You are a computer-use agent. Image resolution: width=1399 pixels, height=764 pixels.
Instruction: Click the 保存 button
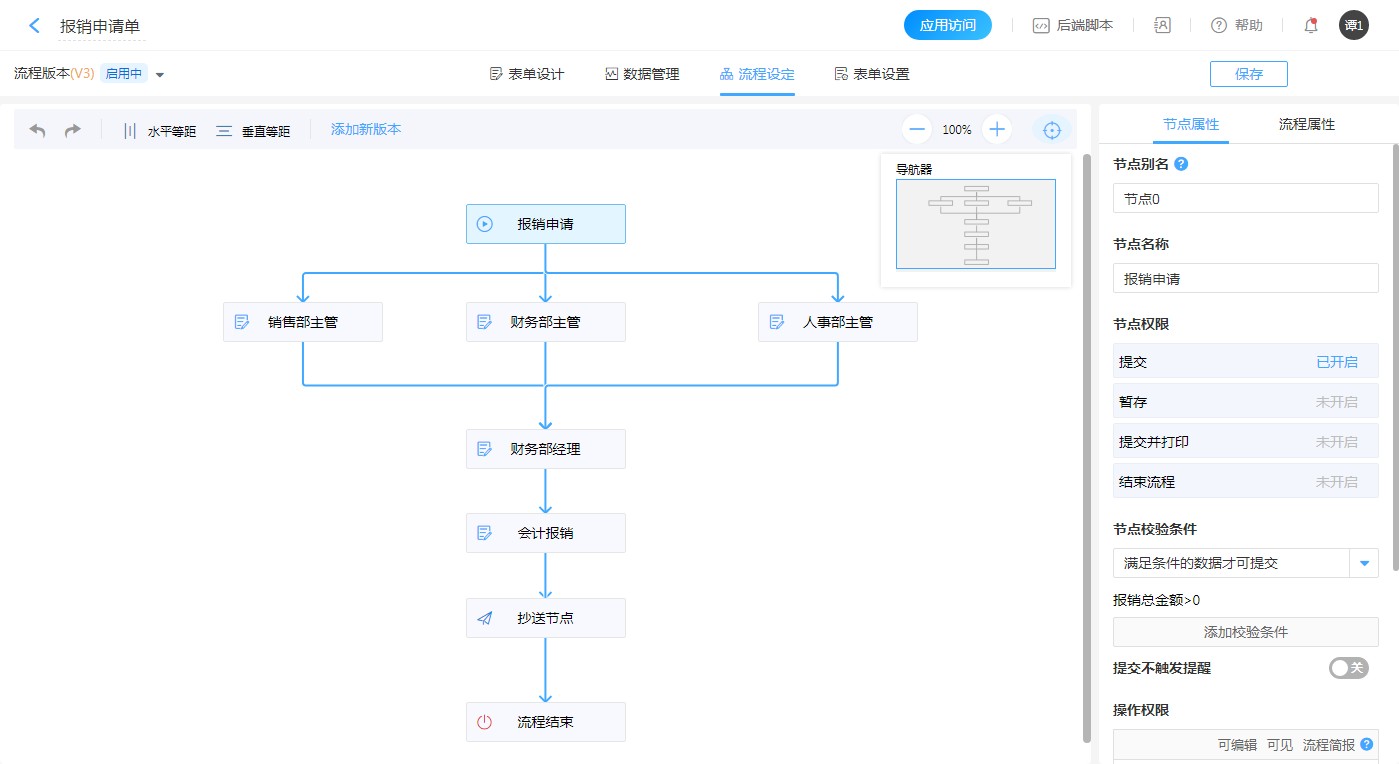1248,74
